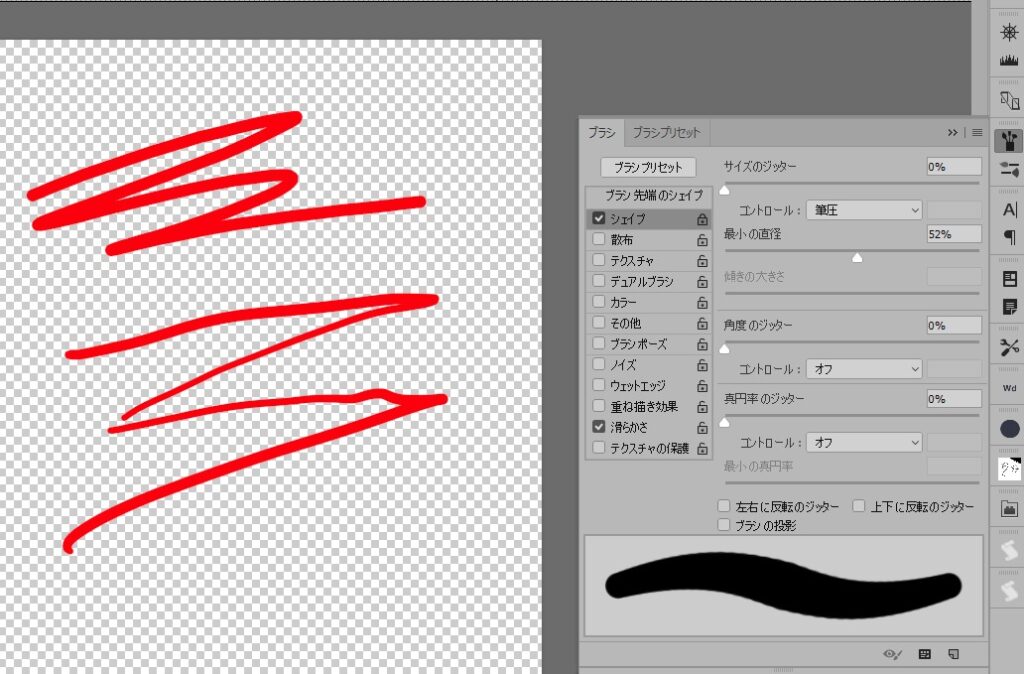Click the ブラシプリセット button

pyautogui.click(x=647, y=168)
